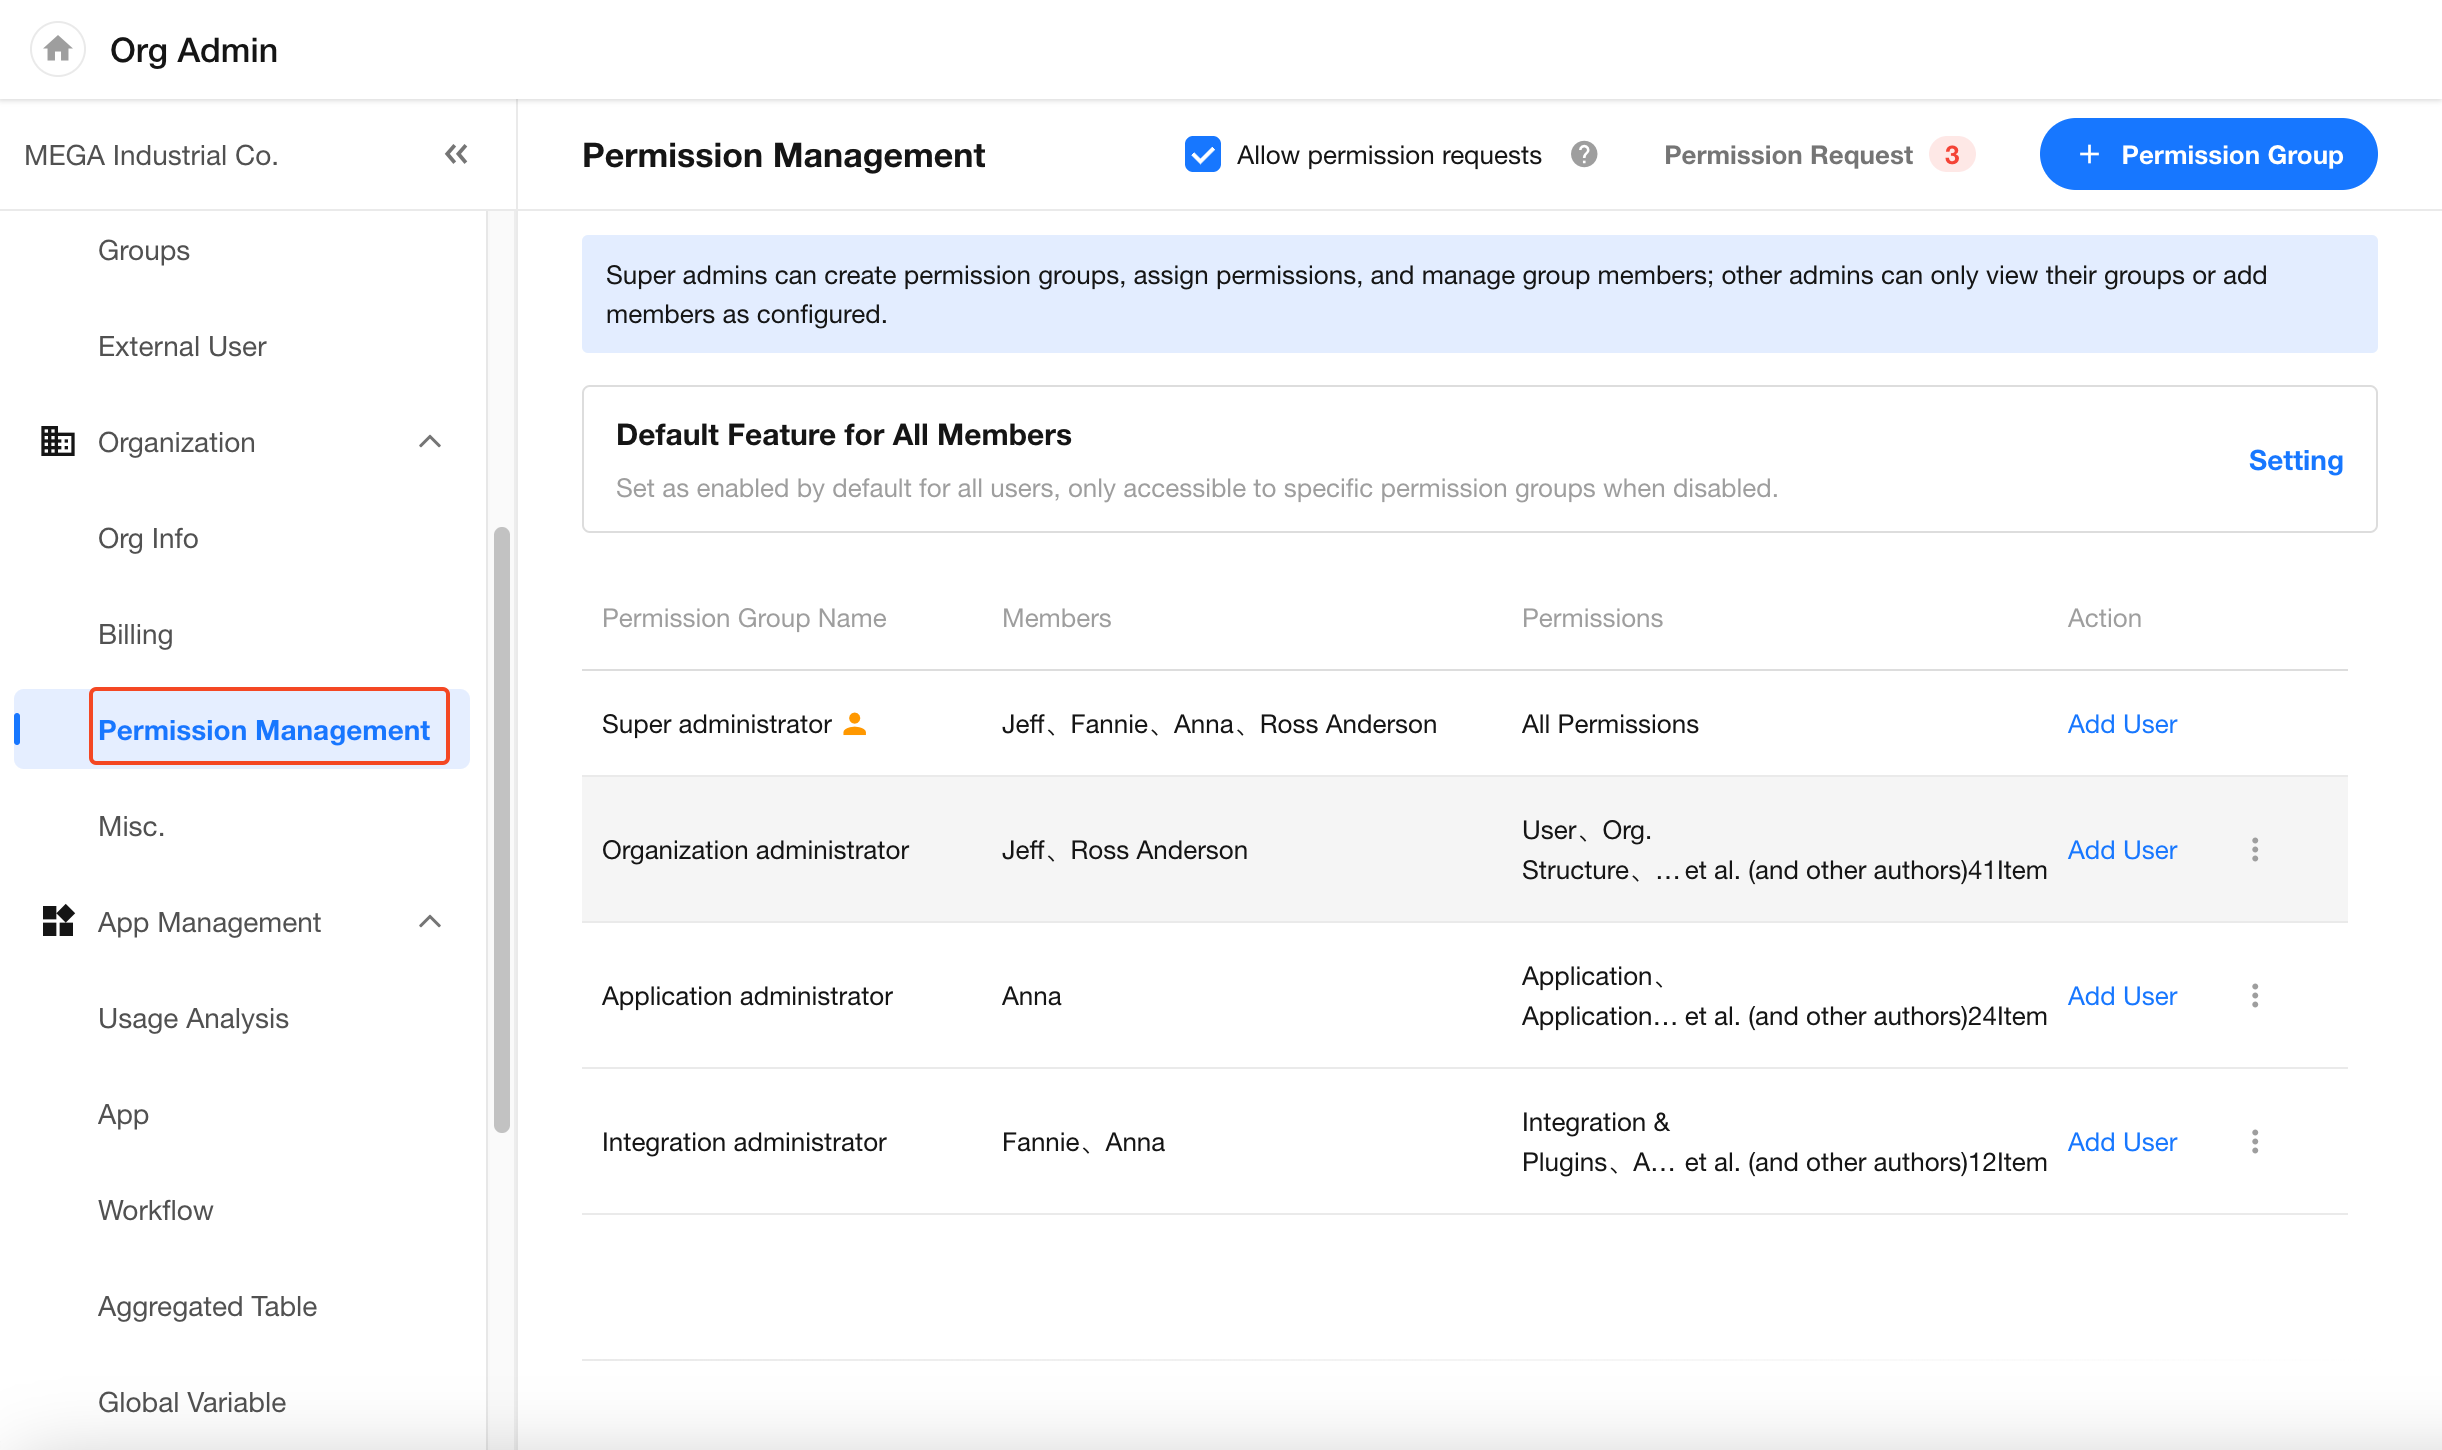
Task: Uncheck Allow permission requests checkbox
Action: [x=1203, y=154]
